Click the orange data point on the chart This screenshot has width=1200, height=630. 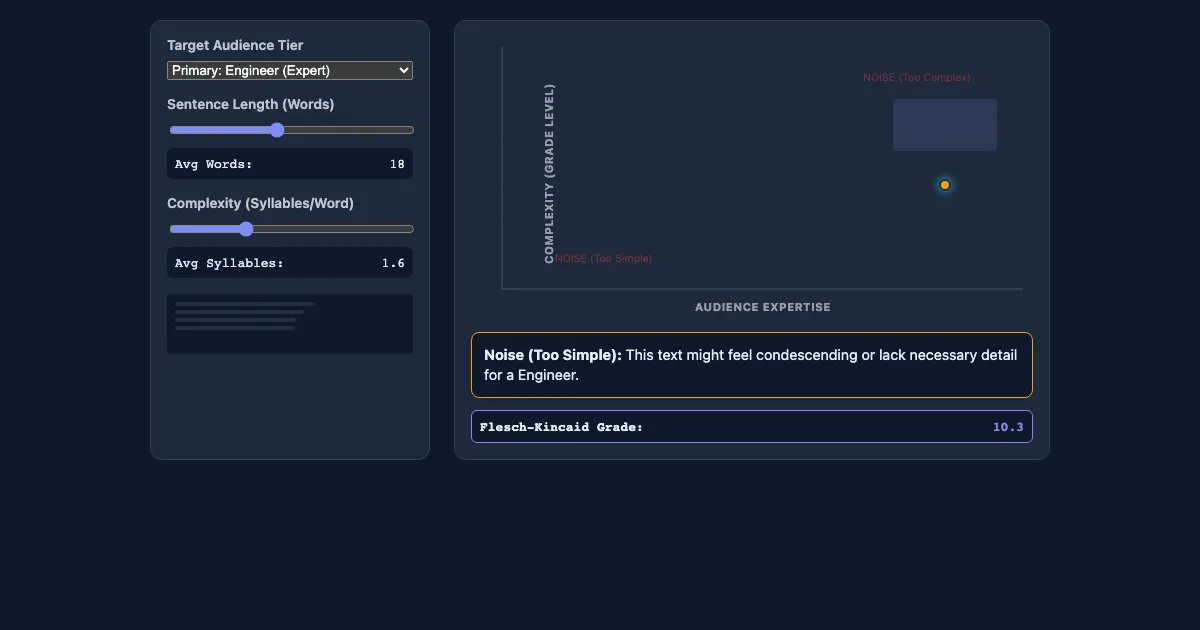tap(945, 185)
